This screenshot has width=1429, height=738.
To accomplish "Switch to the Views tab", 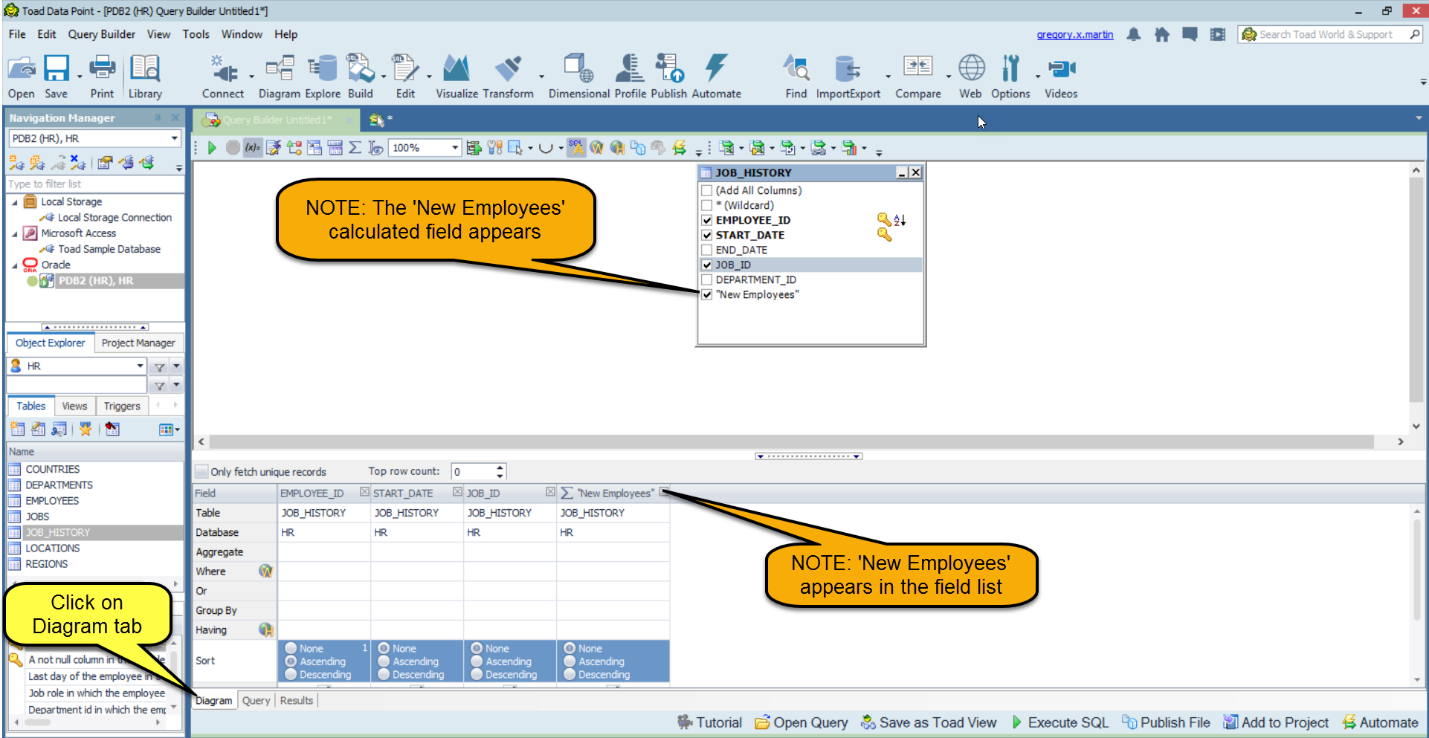I will pos(74,406).
